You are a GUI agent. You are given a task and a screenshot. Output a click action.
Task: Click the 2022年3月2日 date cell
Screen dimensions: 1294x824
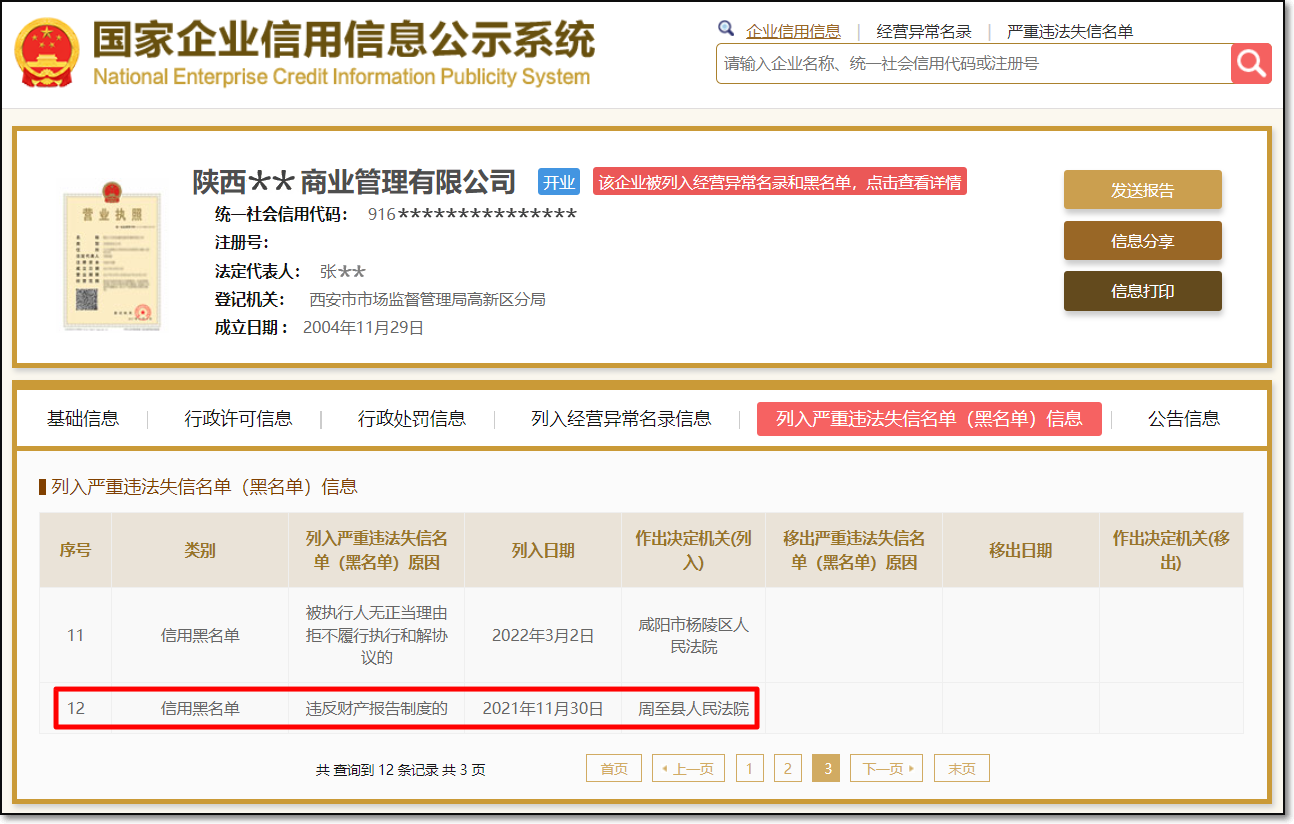point(543,635)
